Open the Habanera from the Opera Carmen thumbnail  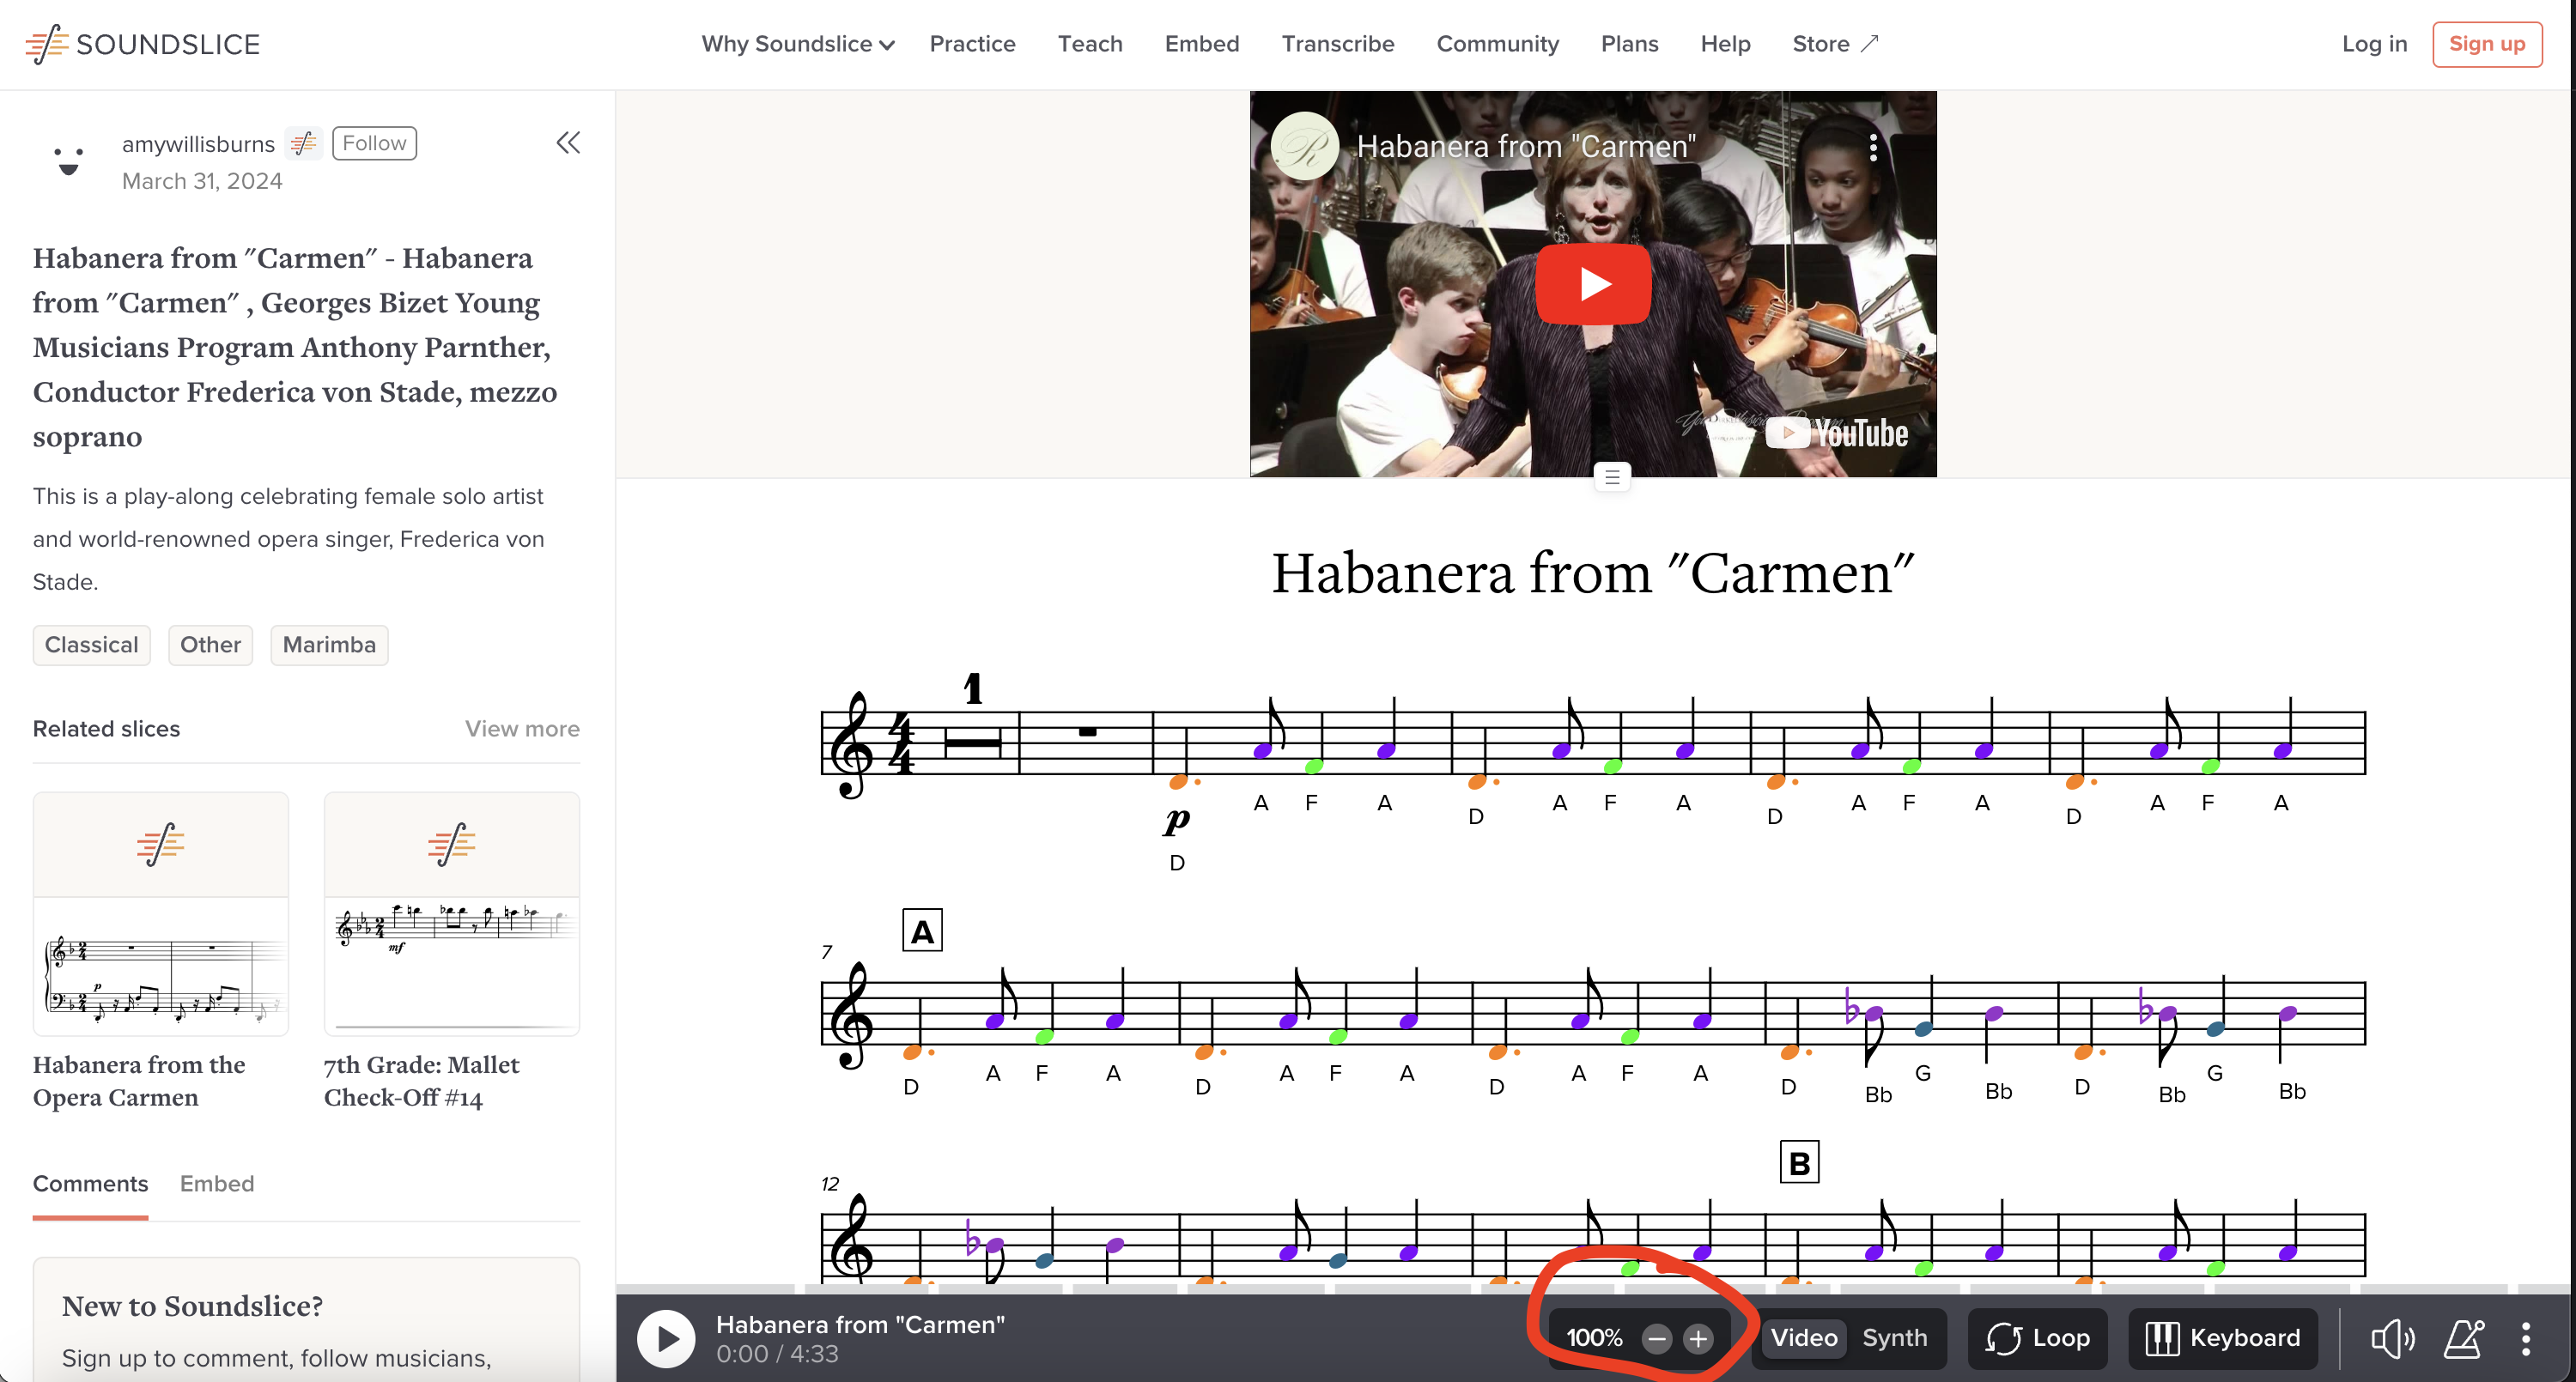(161, 914)
